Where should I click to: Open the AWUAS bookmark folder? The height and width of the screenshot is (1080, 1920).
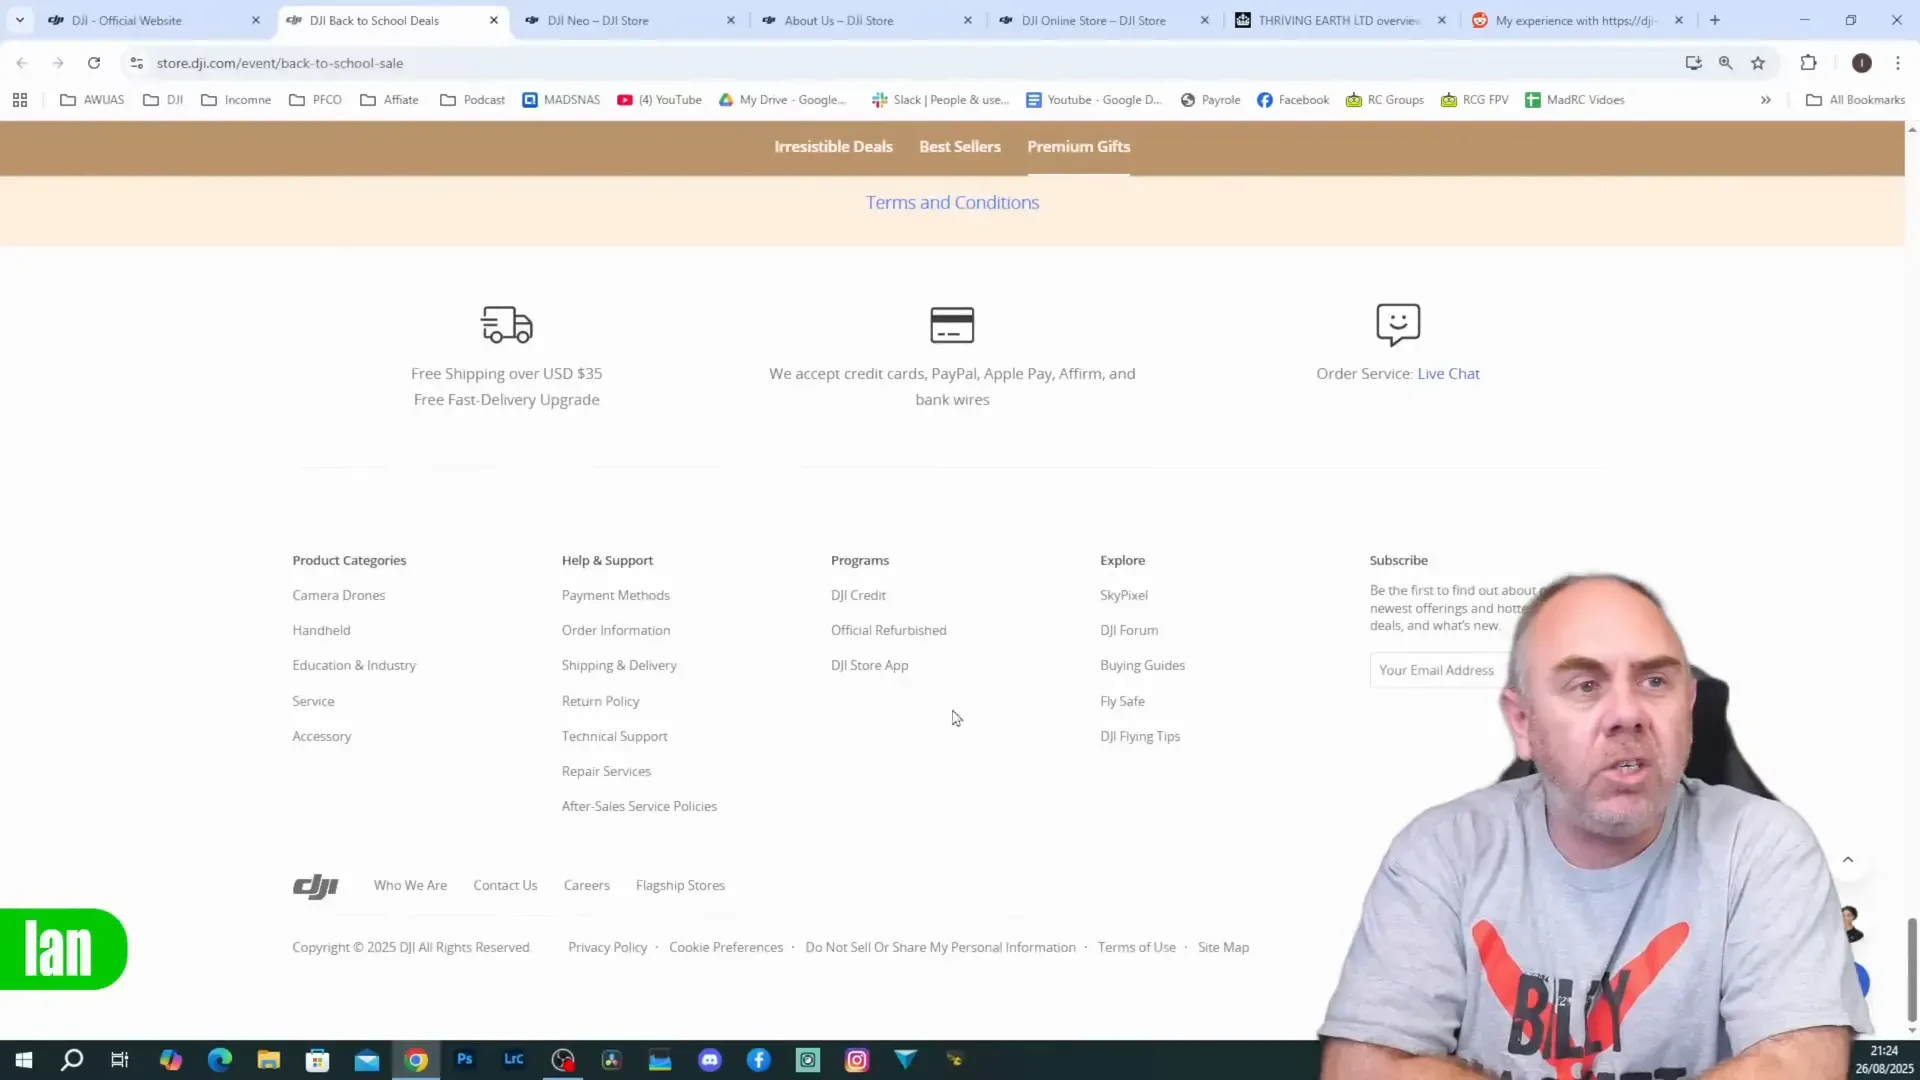click(93, 100)
